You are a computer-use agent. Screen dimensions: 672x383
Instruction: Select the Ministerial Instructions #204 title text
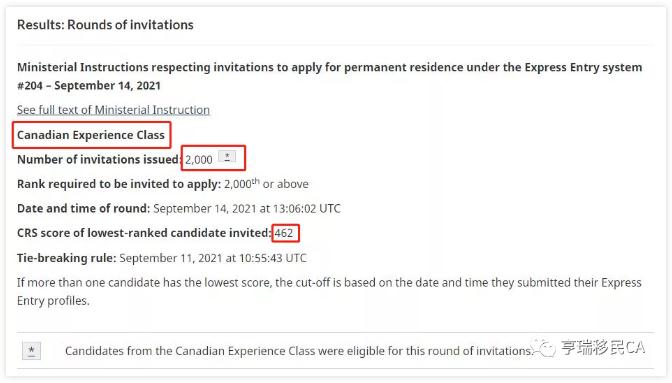[330, 76]
